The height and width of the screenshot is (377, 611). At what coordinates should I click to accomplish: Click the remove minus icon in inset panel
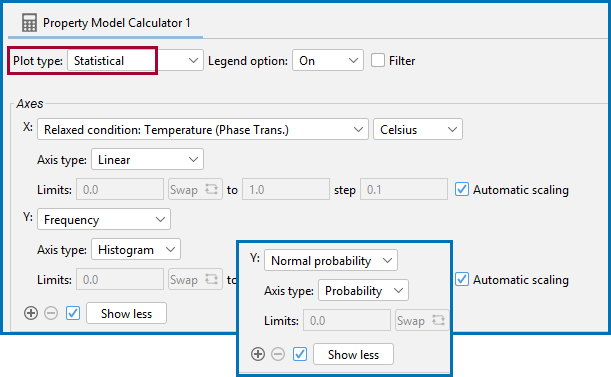click(278, 354)
